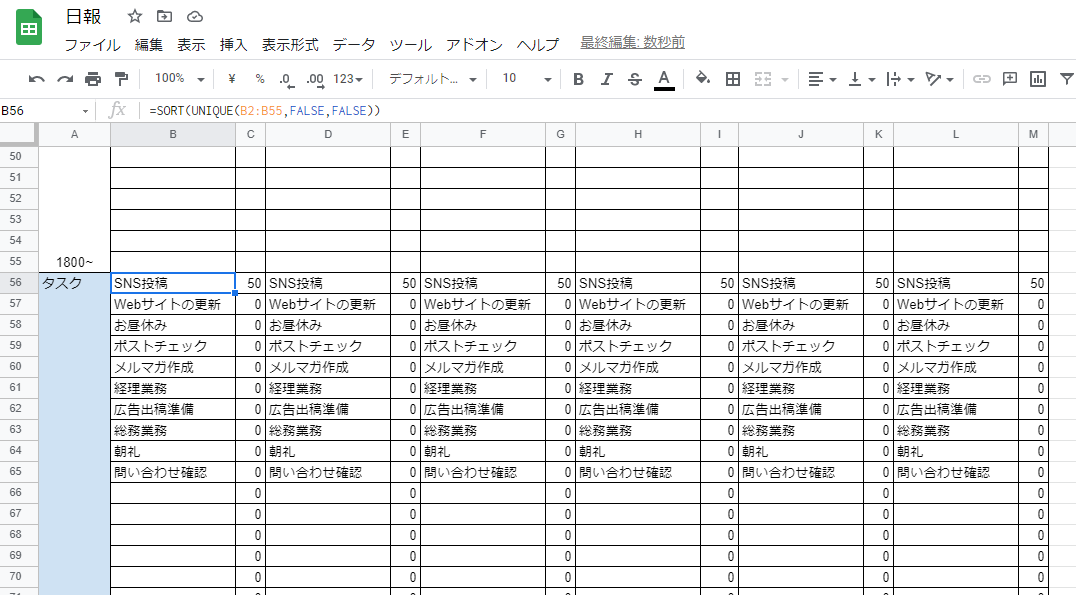Open the Google Sheets home icon
1076x595 pixels.
(29, 28)
